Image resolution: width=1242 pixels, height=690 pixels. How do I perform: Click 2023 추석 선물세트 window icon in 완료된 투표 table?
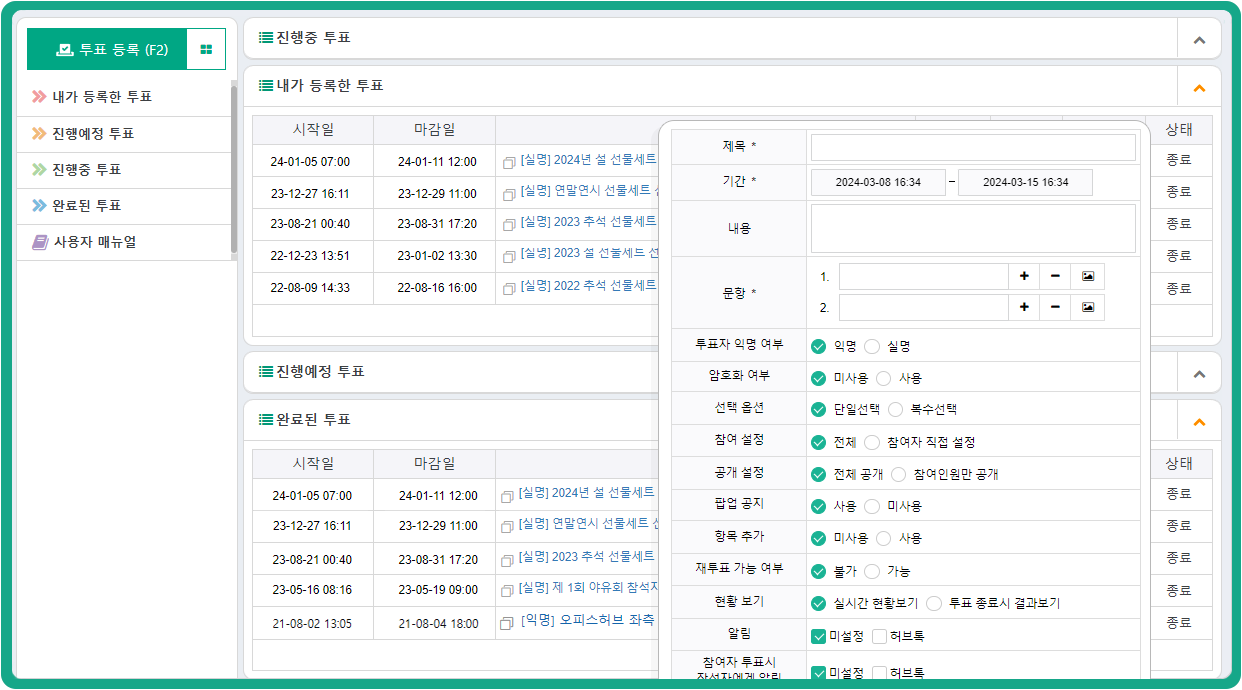click(x=508, y=559)
